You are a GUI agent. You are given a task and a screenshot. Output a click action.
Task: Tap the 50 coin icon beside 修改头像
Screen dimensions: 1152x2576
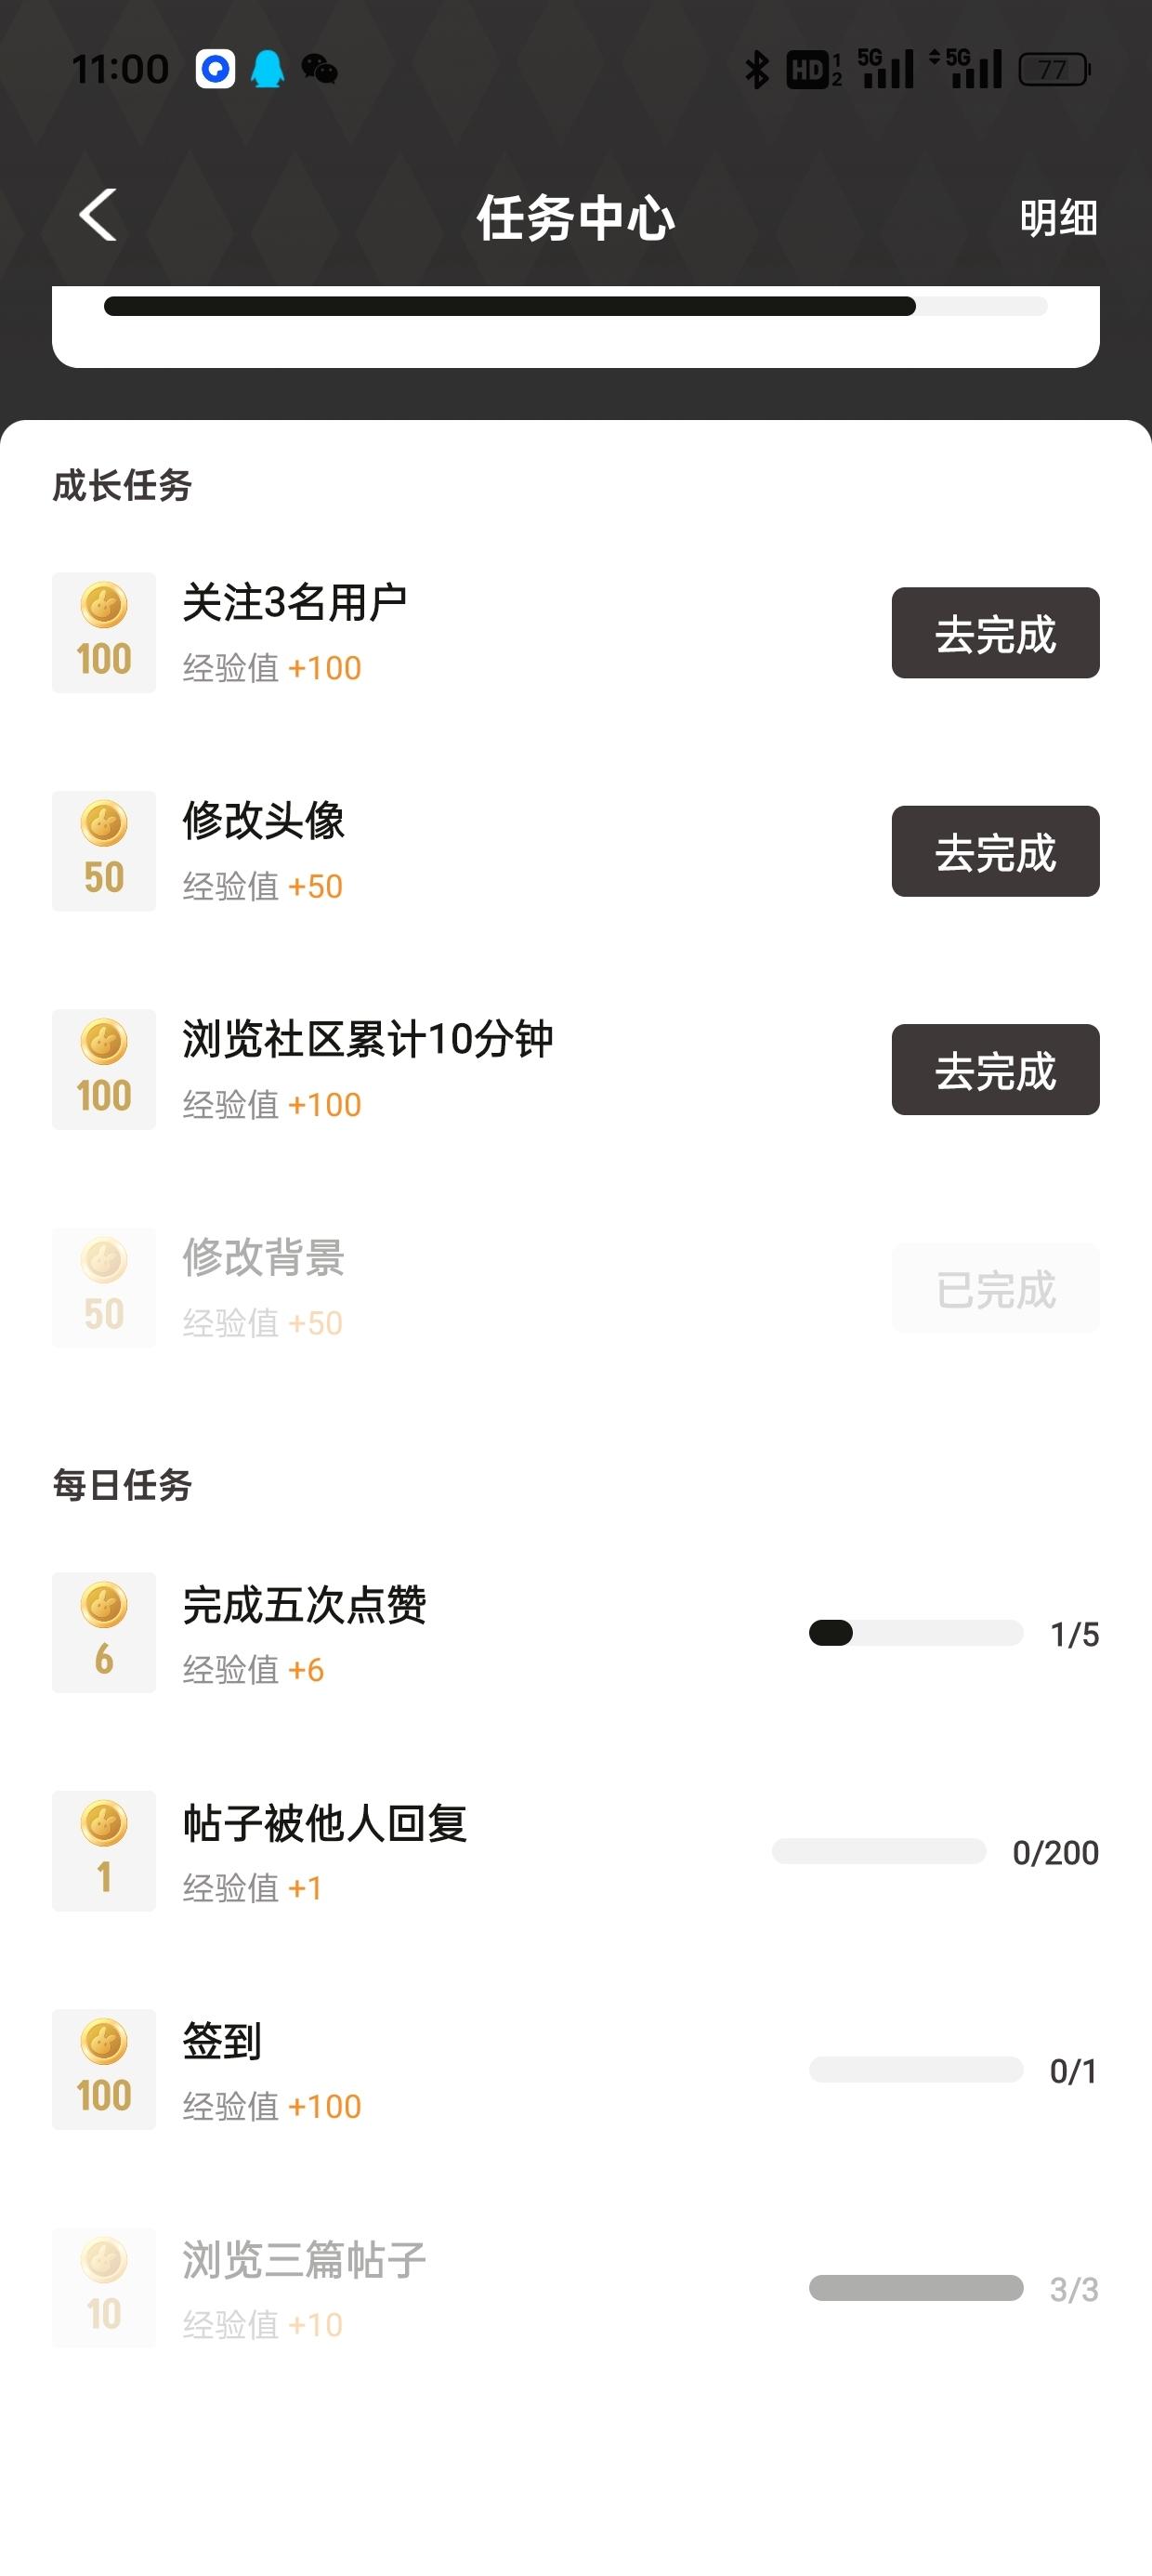click(x=104, y=851)
